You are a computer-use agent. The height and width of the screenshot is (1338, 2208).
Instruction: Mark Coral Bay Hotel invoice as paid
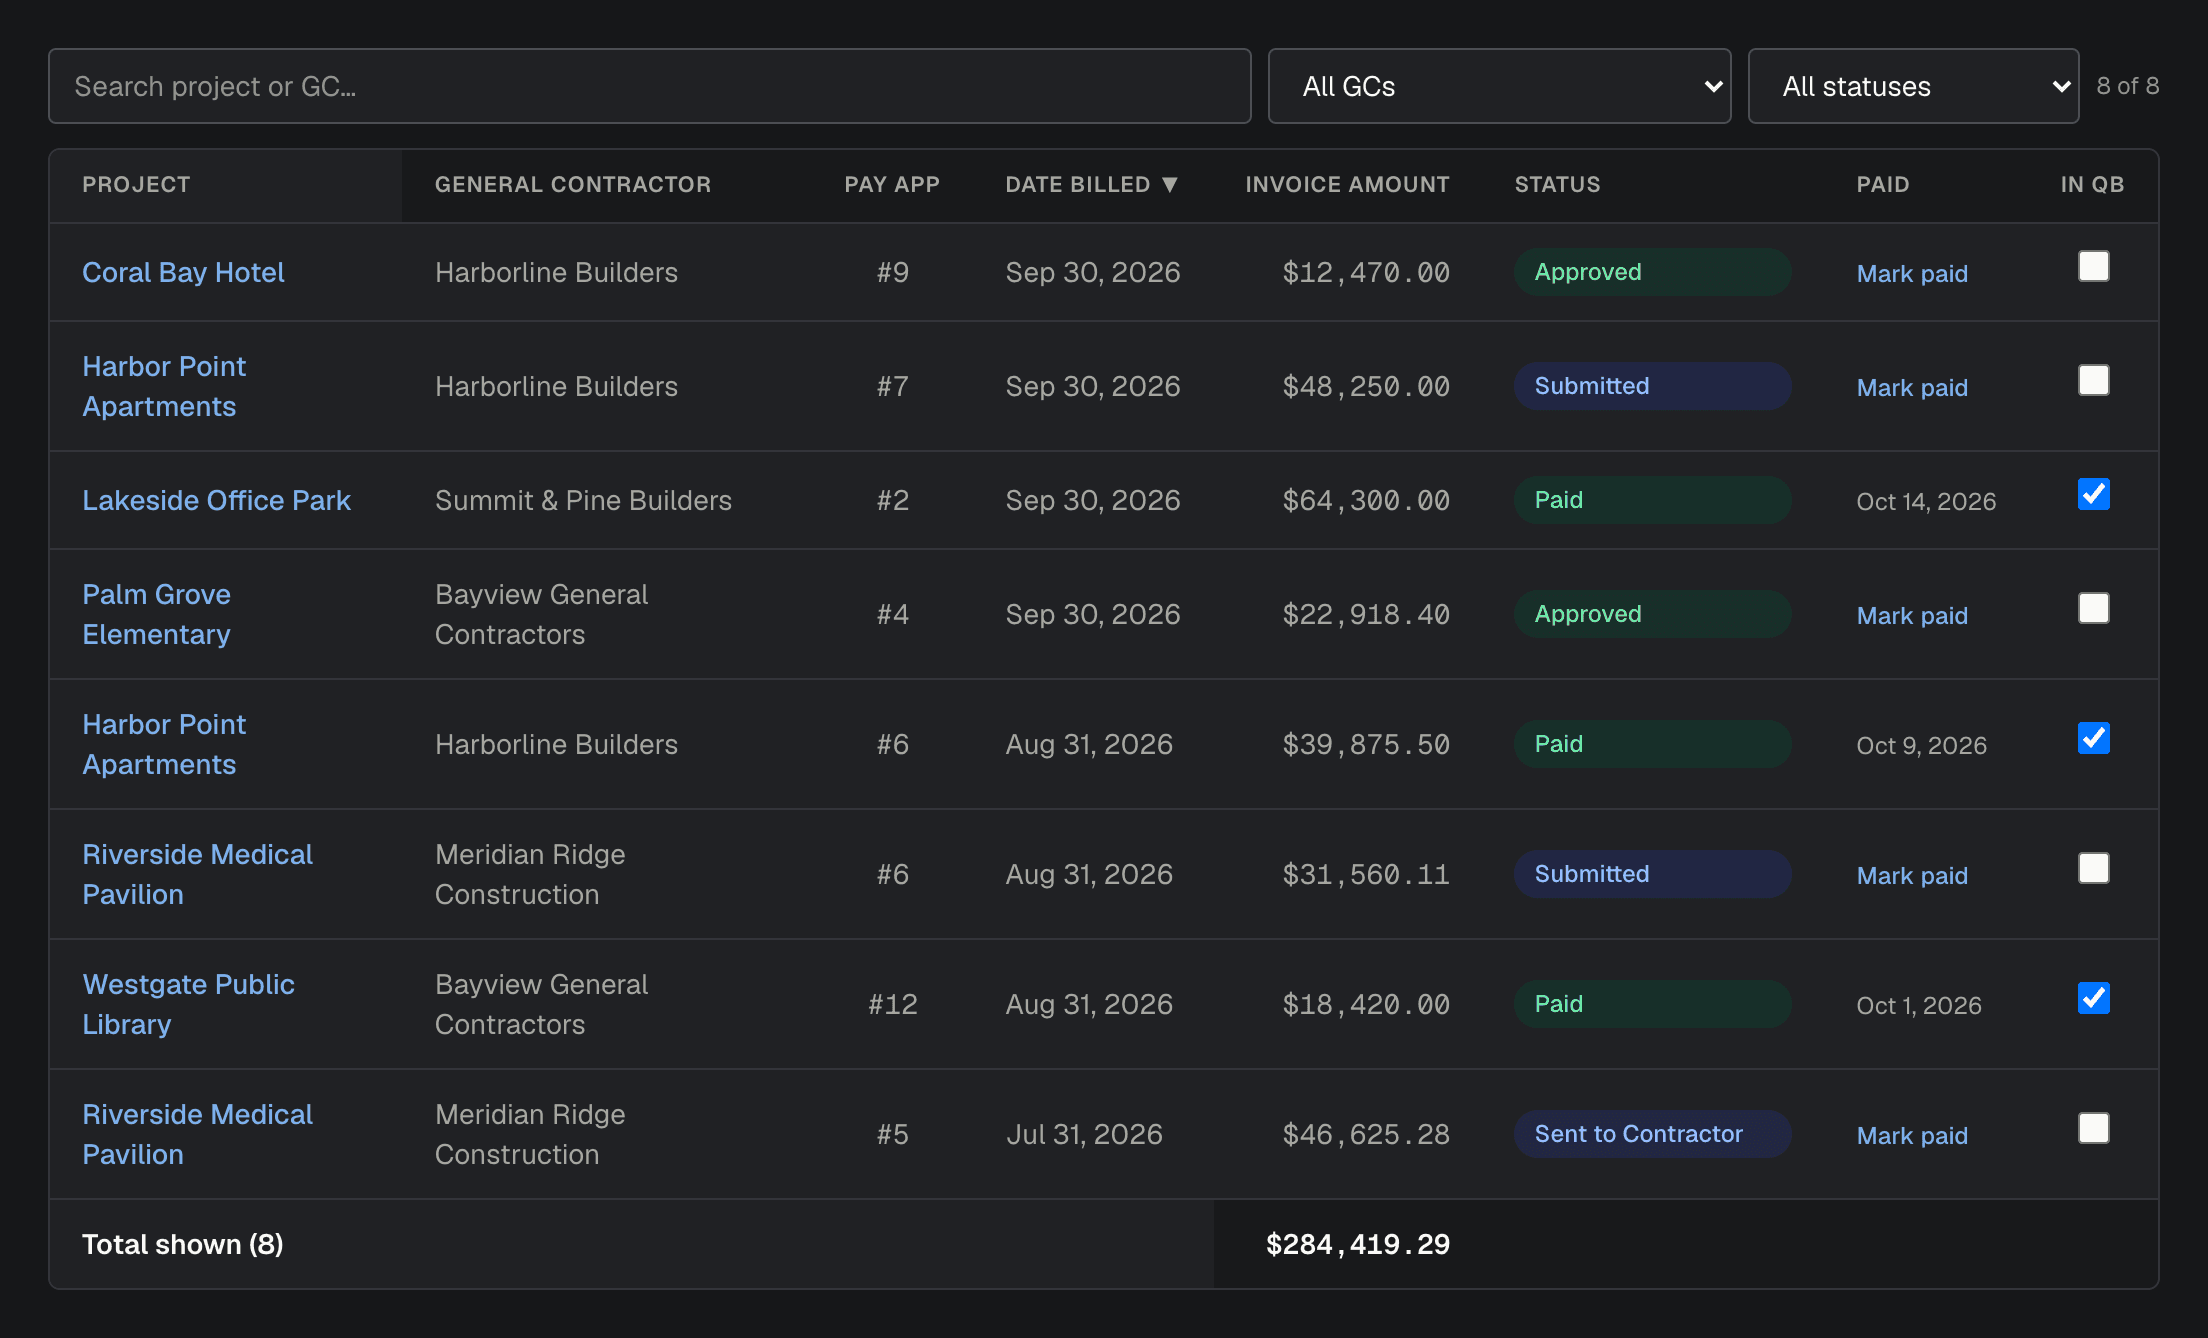click(x=1912, y=273)
